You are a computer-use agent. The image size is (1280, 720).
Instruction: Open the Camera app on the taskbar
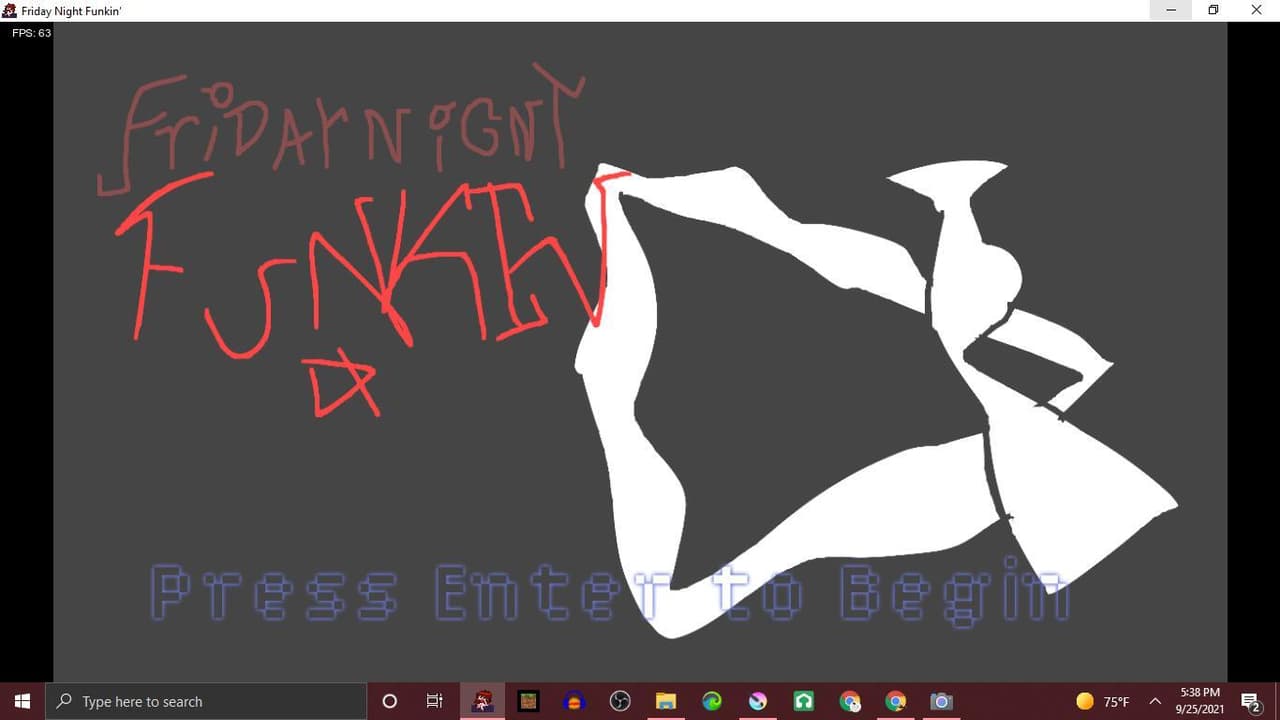[941, 701]
